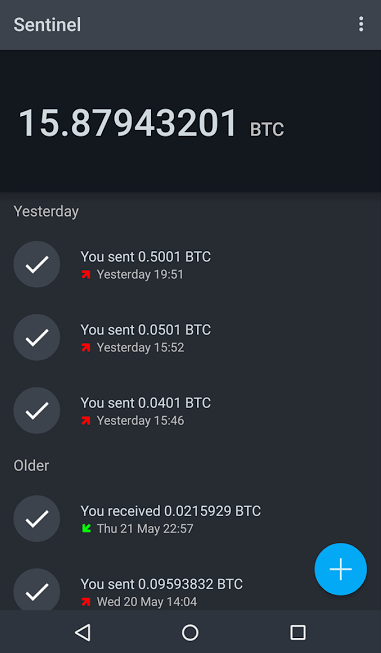
Task: Click checkmark icon for 0.0501 BTC transaction
Action: click(x=37, y=337)
